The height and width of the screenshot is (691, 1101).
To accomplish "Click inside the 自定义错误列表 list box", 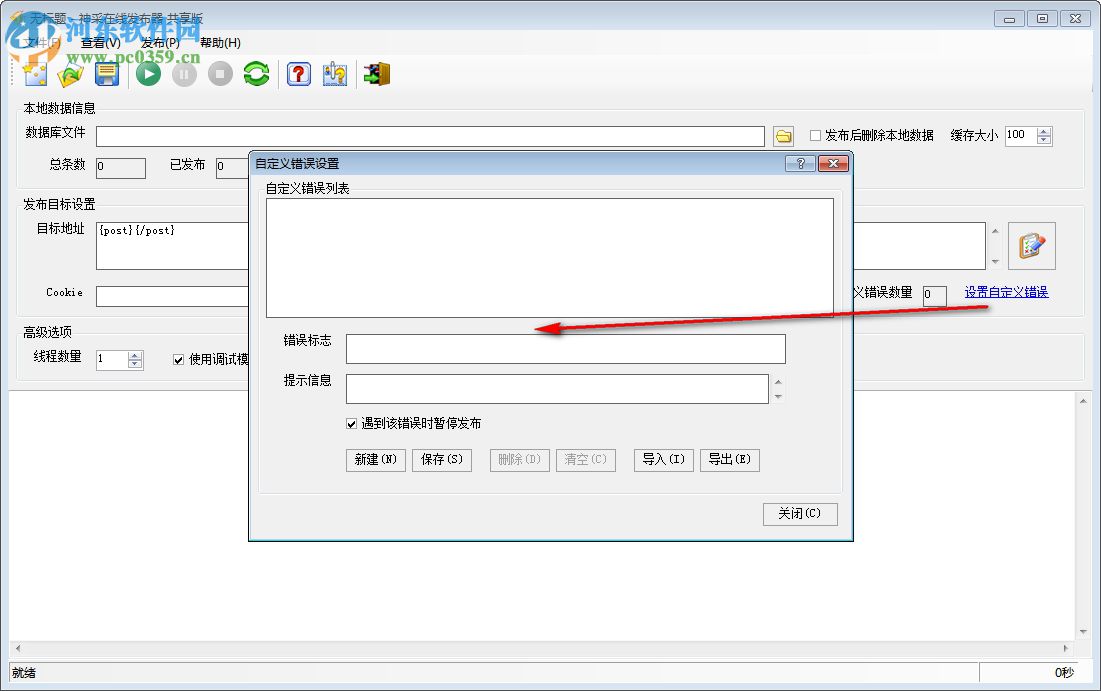I will pos(550,258).
